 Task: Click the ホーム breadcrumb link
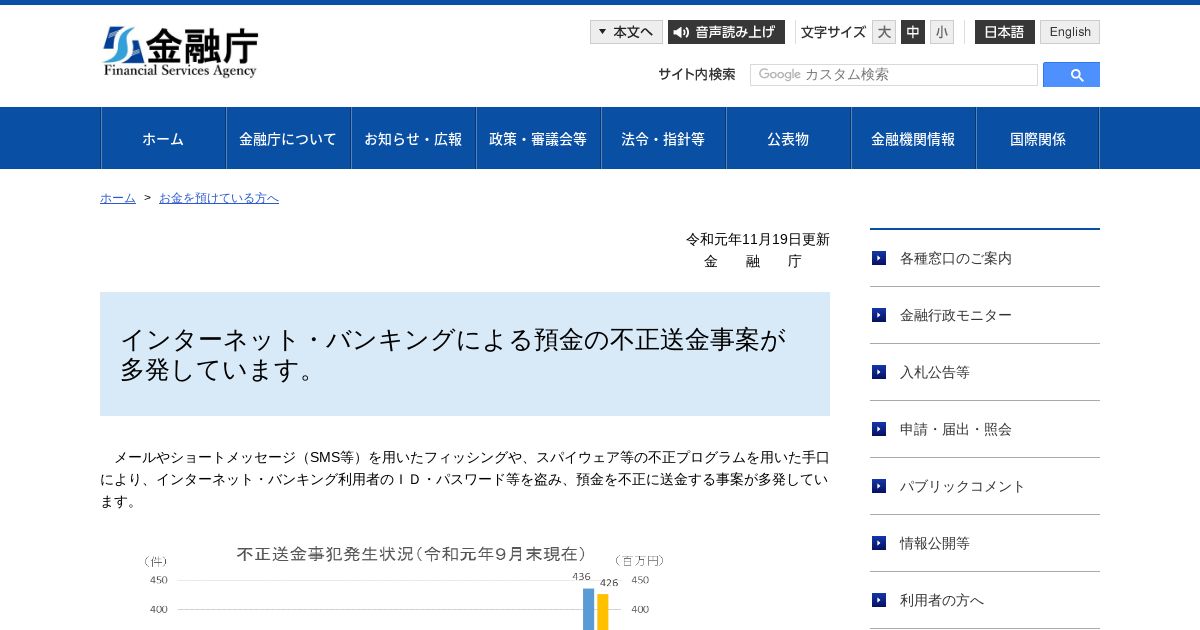[x=118, y=198]
